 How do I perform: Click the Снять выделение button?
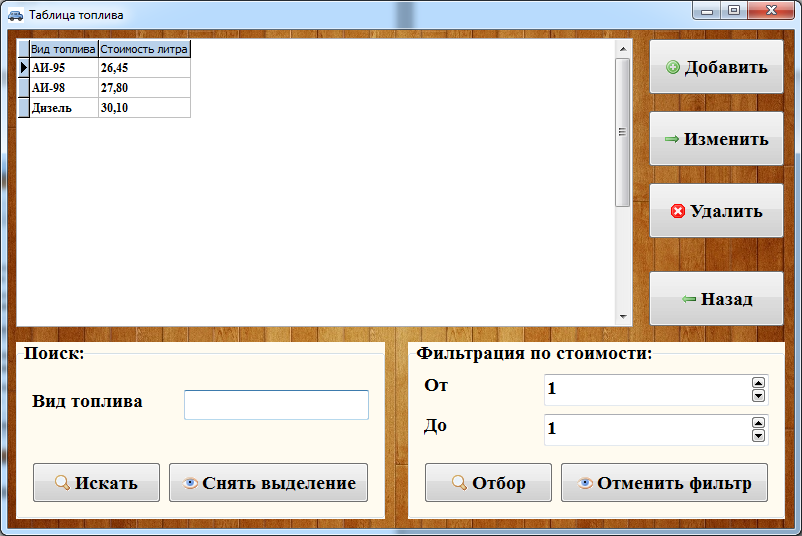(269, 482)
